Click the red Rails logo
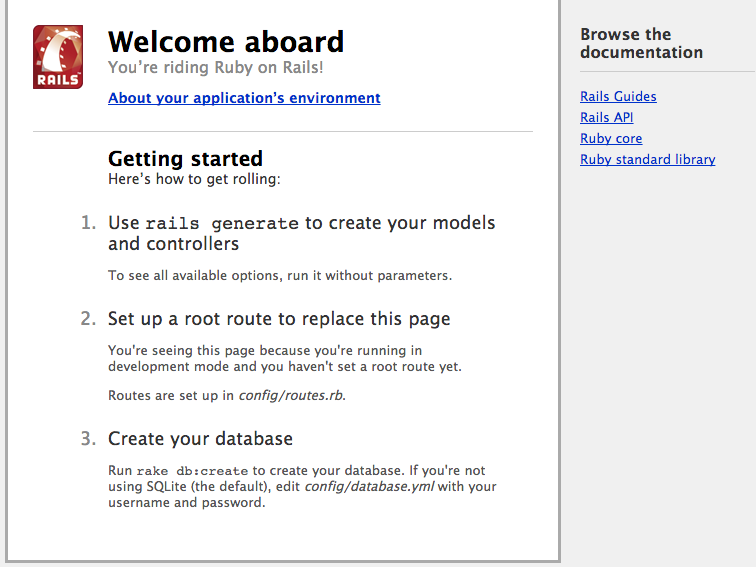This screenshot has height=567, width=756. pyautogui.click(x=58, y=57)
